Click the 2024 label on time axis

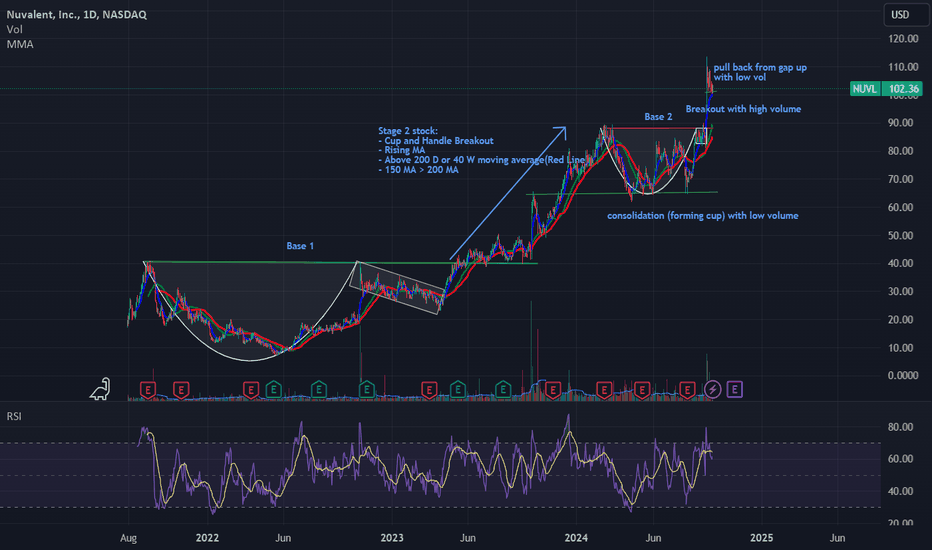(576, 538)
